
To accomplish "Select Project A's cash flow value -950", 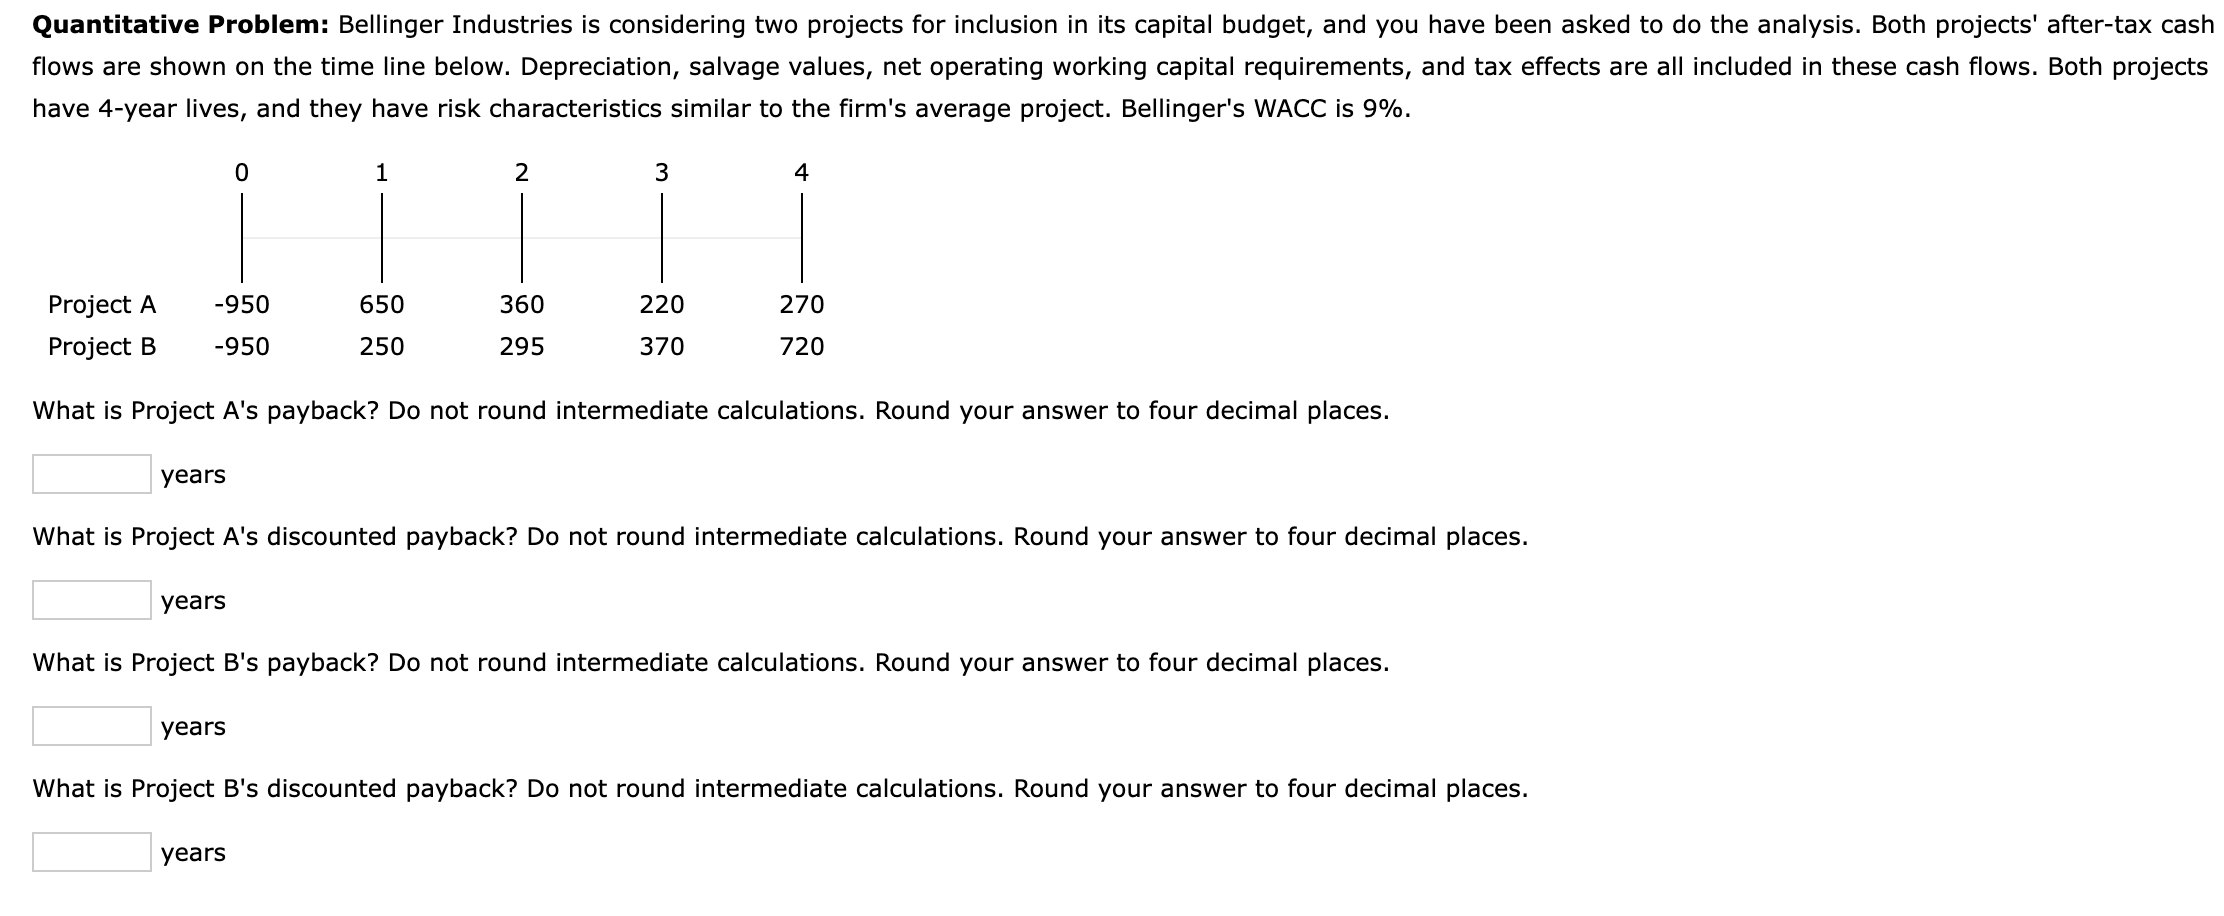I will [x=241, y=305].
